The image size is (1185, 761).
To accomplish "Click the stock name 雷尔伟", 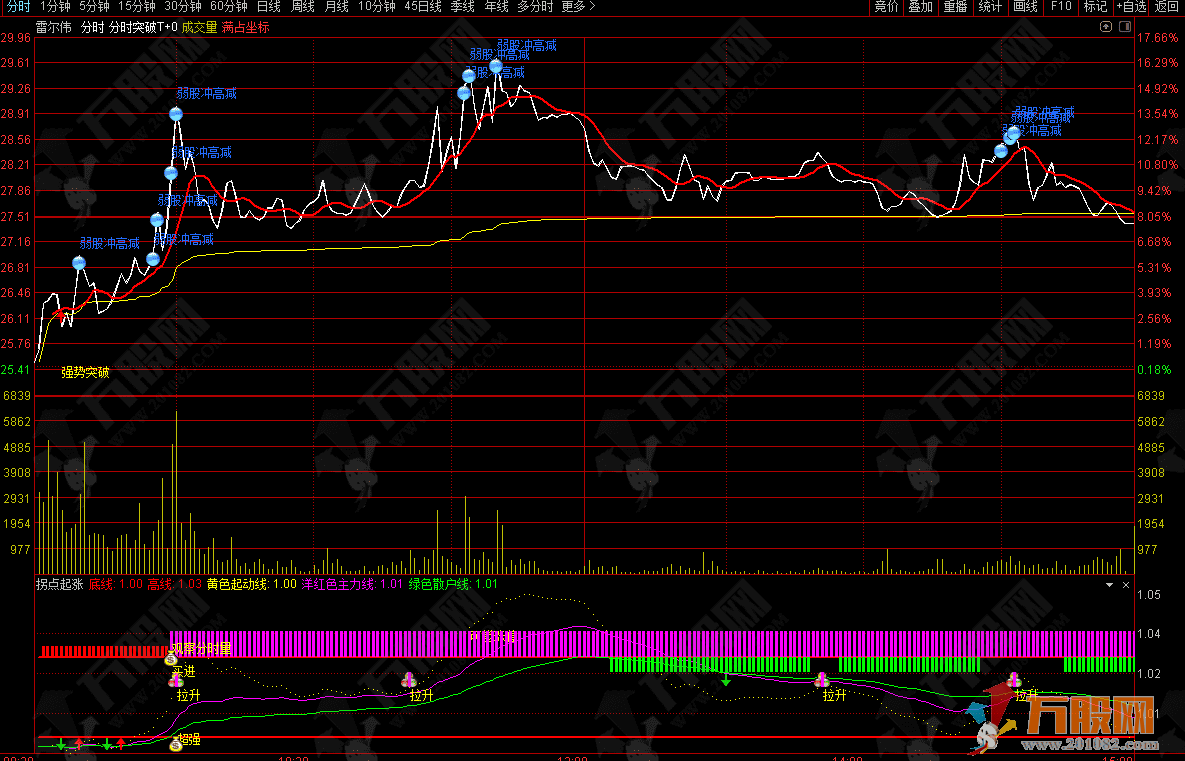I will click(x=54, y=27).
